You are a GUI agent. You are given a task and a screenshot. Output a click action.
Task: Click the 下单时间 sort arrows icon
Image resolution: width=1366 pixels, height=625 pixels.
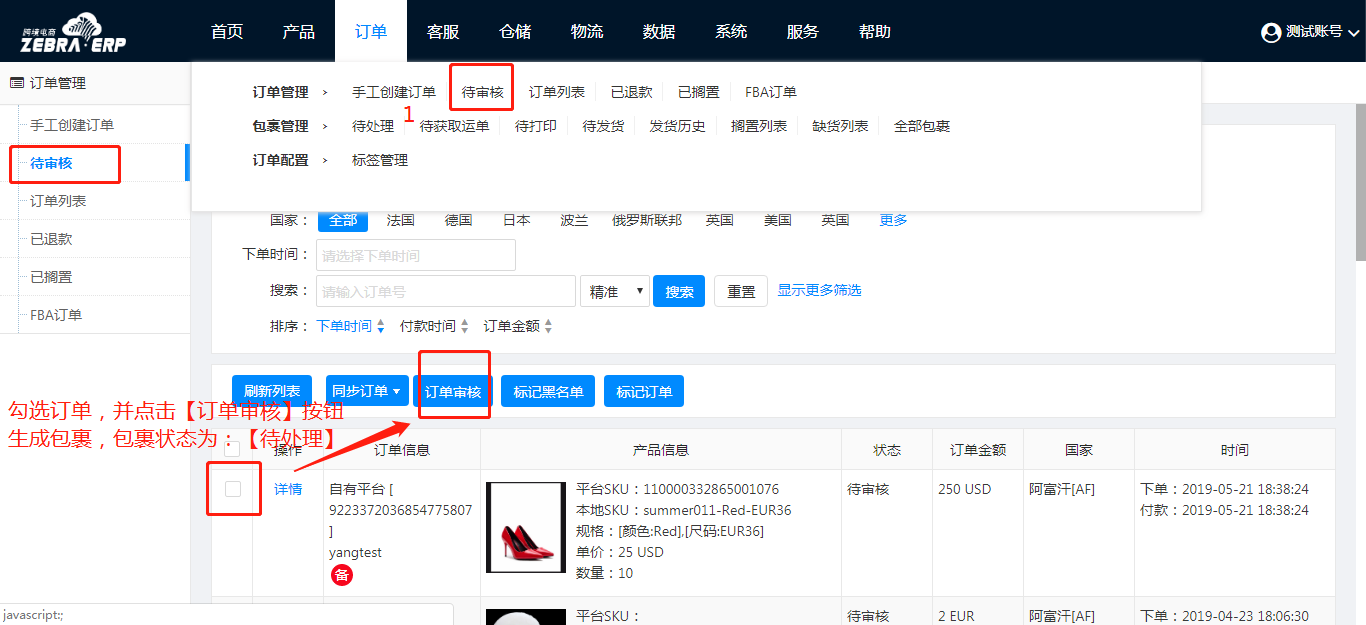click(x=380, y=326)
